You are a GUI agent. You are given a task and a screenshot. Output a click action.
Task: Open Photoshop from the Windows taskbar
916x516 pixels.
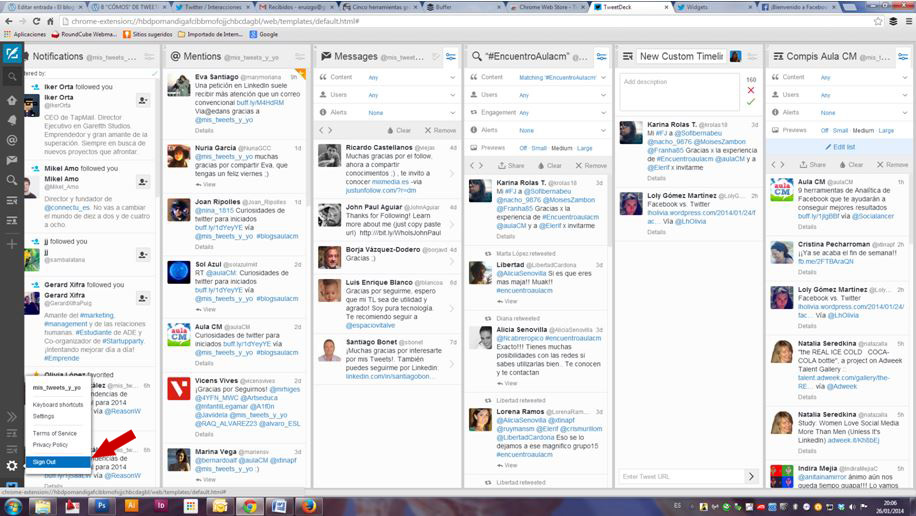(103, 506)
